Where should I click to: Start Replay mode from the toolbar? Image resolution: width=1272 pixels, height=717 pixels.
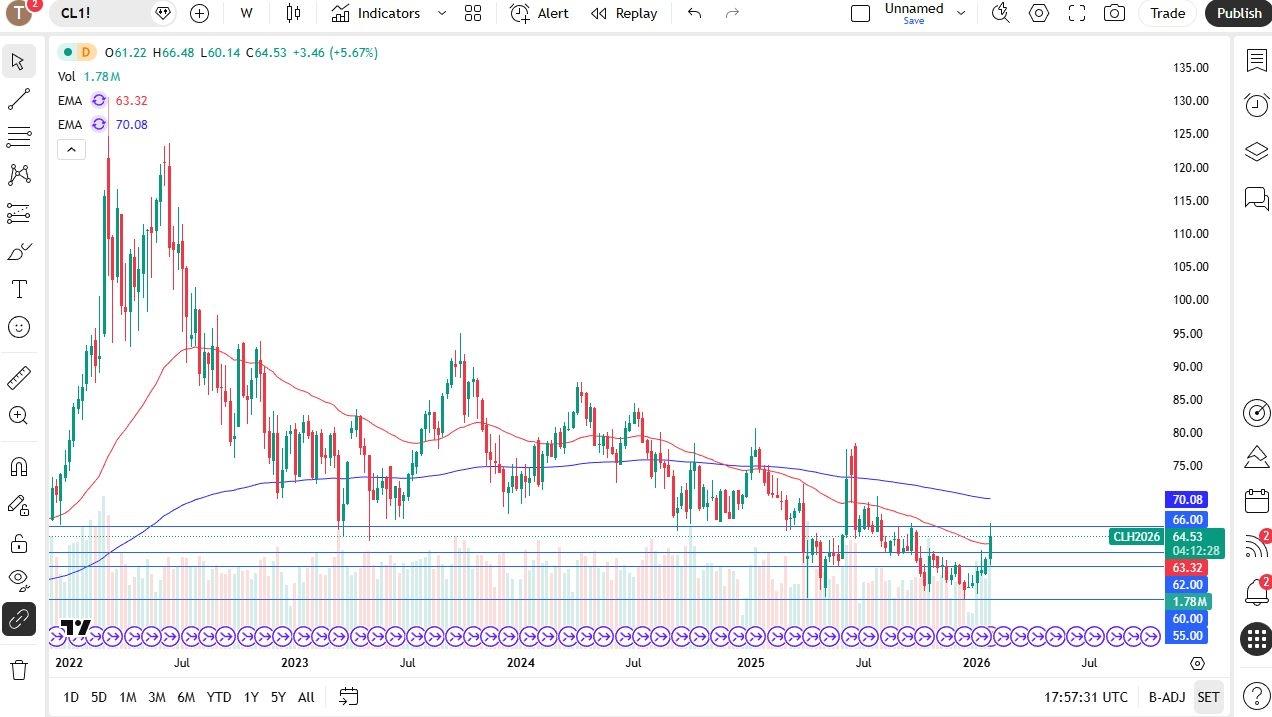point(623,13)
